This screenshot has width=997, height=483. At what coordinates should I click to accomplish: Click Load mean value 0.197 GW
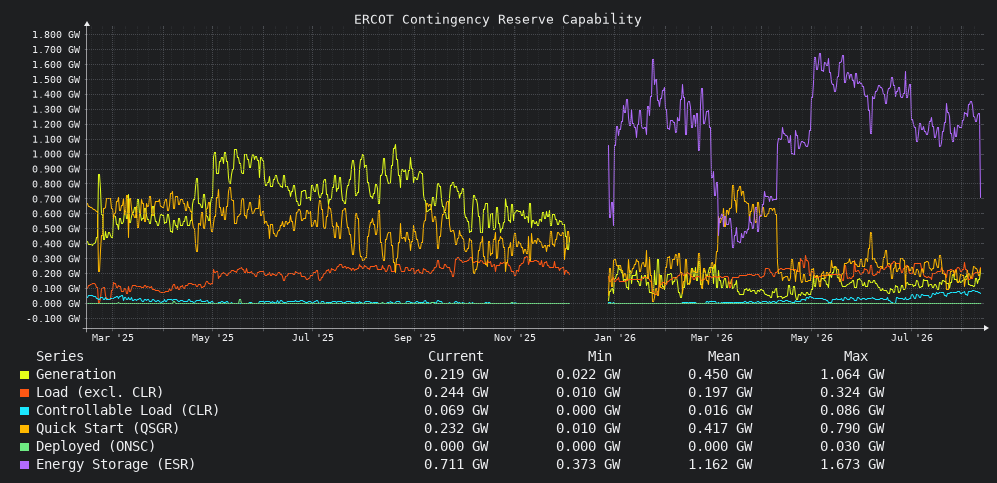tap(720, 393)
